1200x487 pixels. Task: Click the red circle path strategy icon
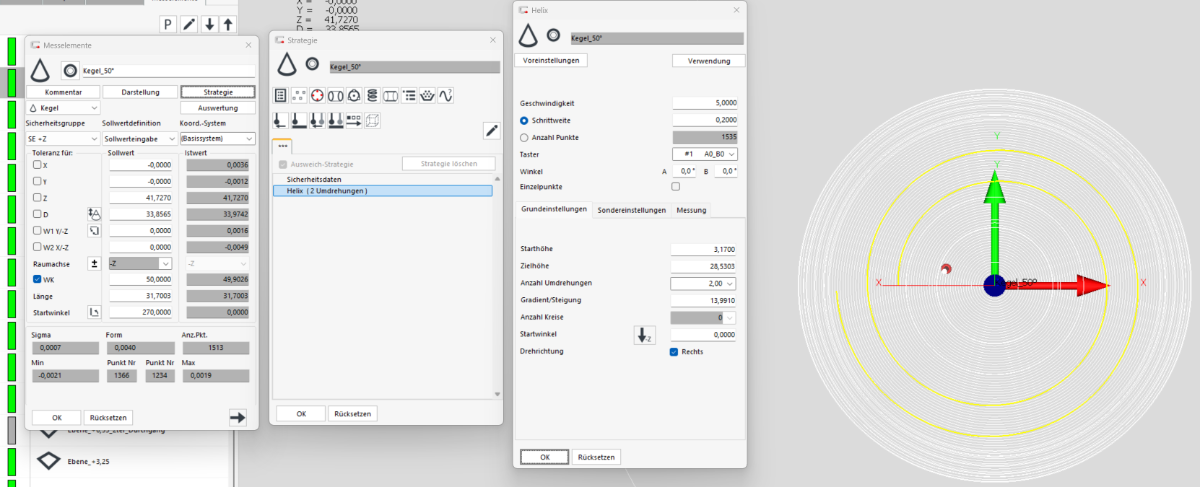(x=317, y=96)
